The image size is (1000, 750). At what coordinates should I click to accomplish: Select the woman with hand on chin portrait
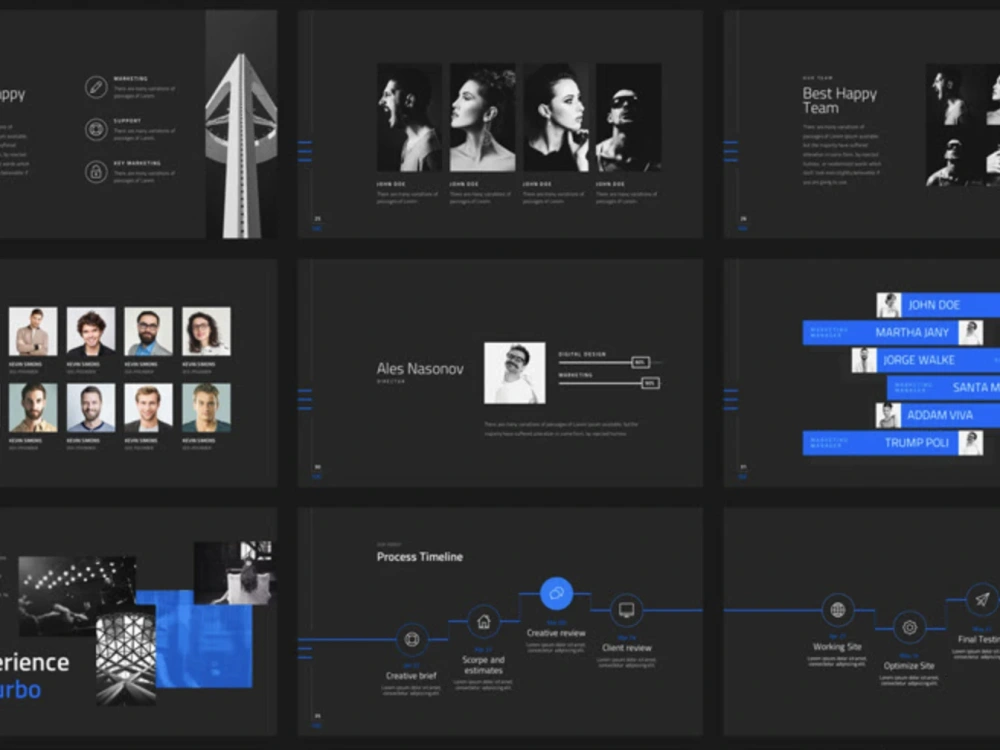coord(556,117)
